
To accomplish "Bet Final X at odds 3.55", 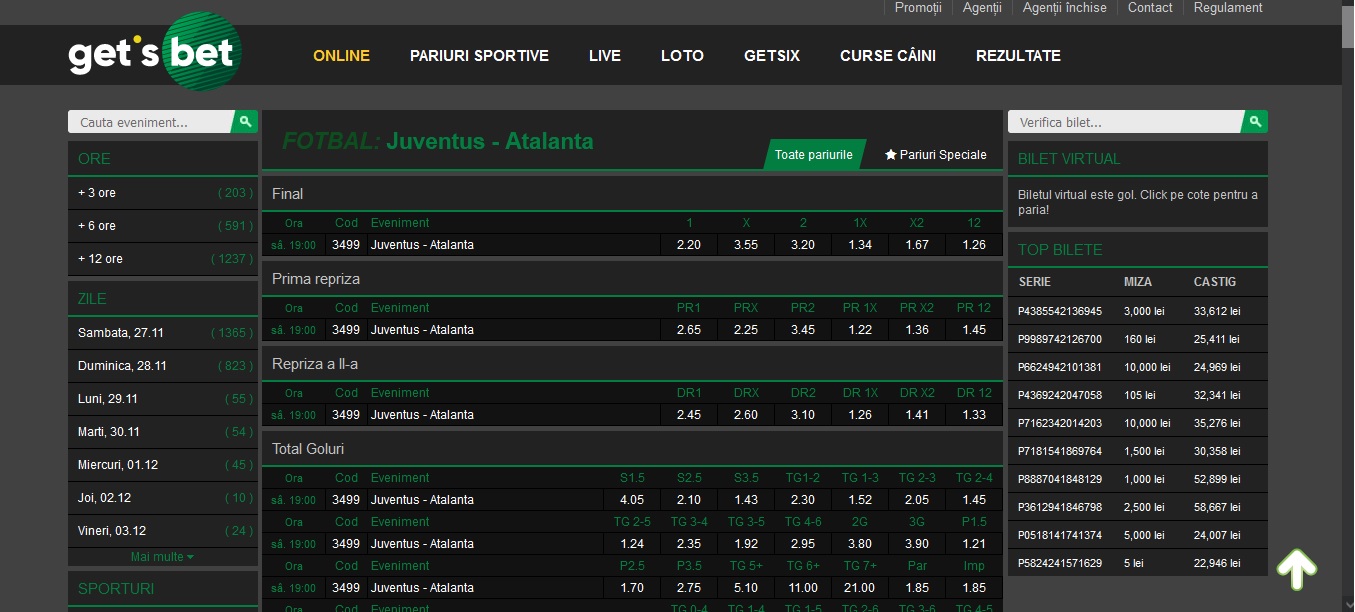I will (746, 245).
